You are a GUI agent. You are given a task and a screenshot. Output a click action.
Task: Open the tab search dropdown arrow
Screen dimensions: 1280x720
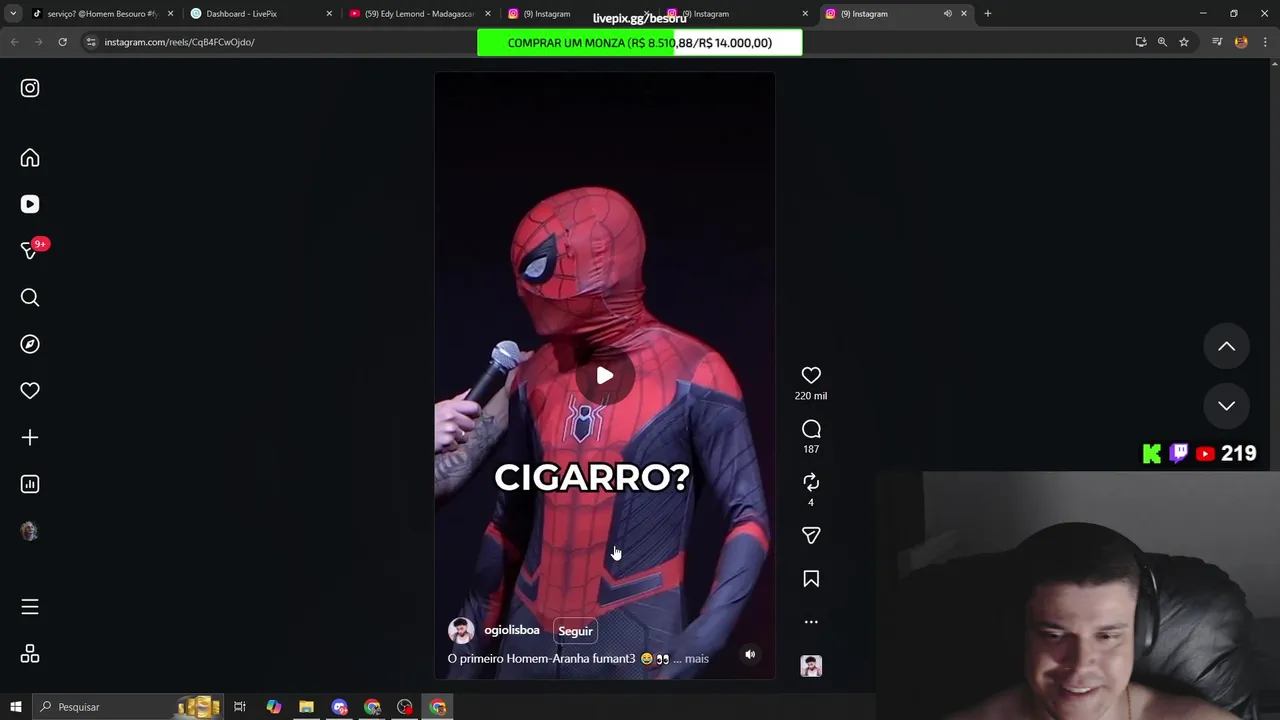click(x=13, y=14)
